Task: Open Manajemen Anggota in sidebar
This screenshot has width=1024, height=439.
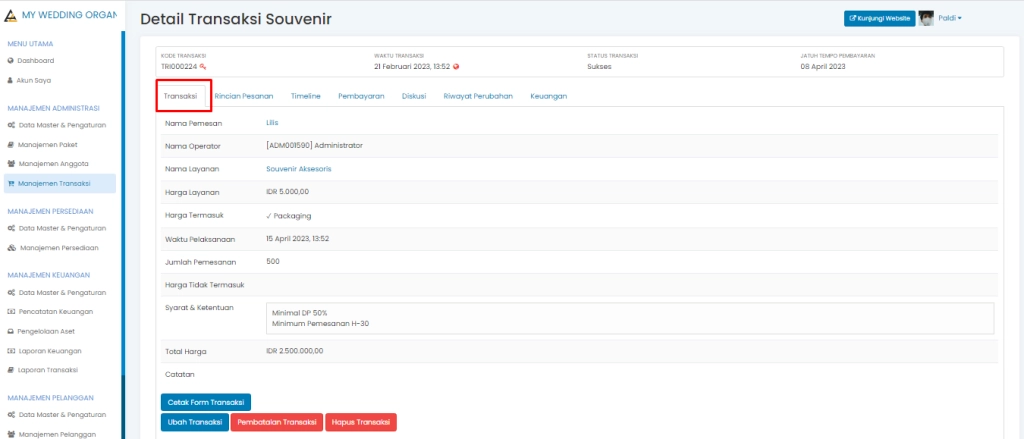Action: point(54,163)
